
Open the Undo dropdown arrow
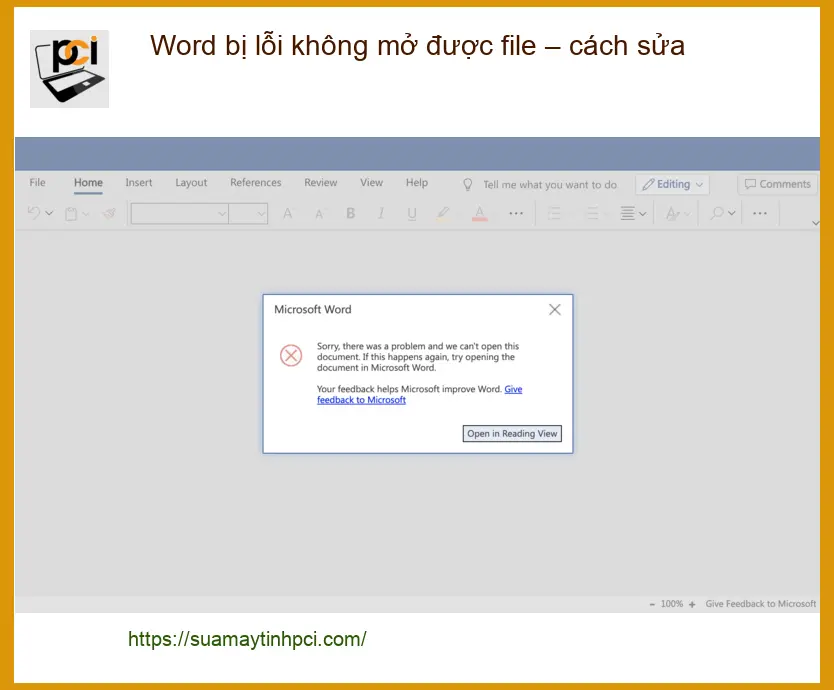point(49,213)
